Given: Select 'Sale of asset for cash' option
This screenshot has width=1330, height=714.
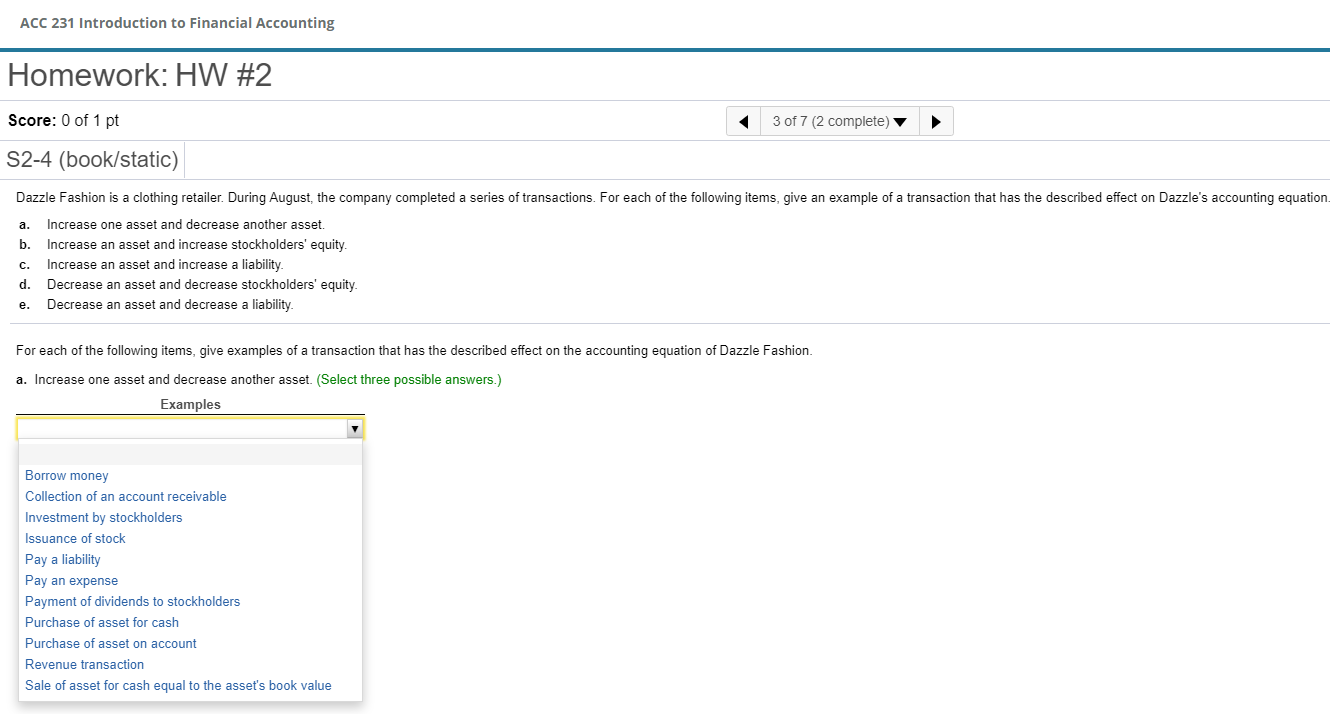Looking at the screenshot, I should click(x=178, y=686).
